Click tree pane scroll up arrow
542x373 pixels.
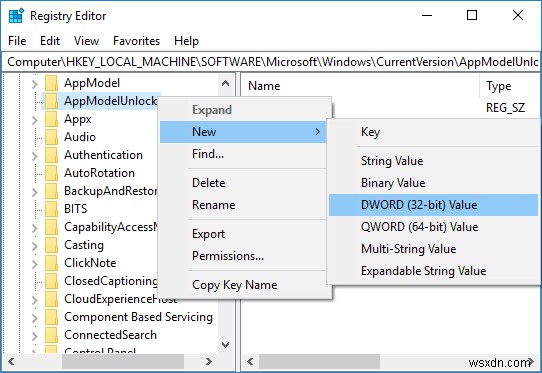point(225,83)
